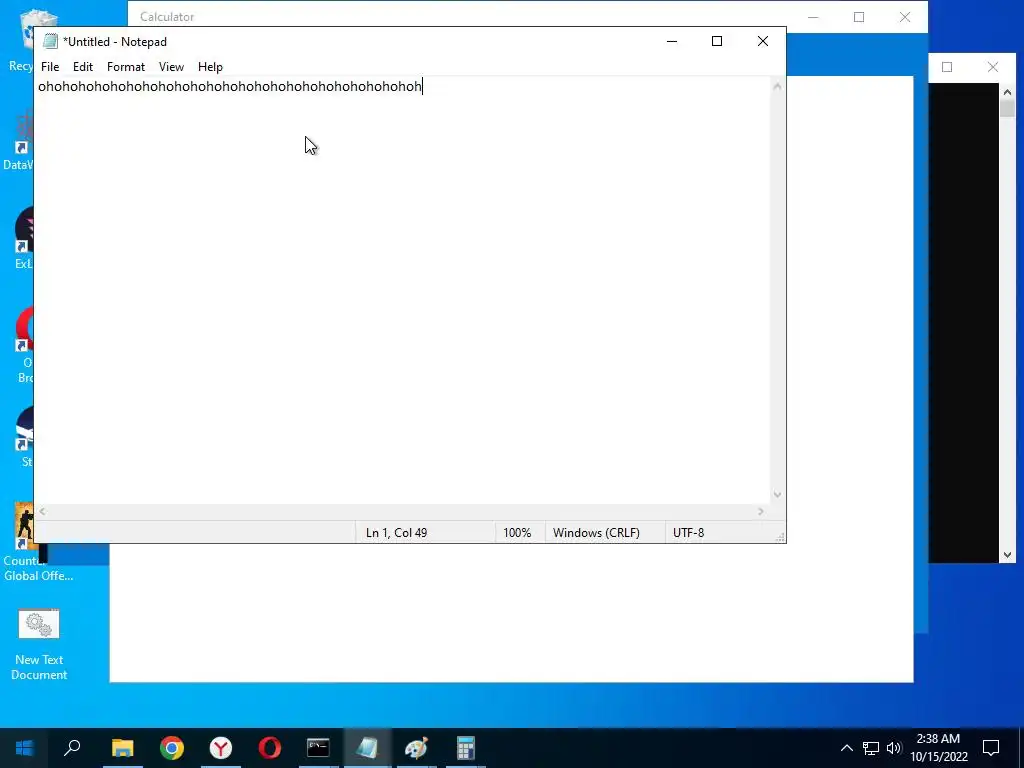Open the clock showing 2:38 AM
Screen dimensions: 1024x768
(x=938, y=748)
